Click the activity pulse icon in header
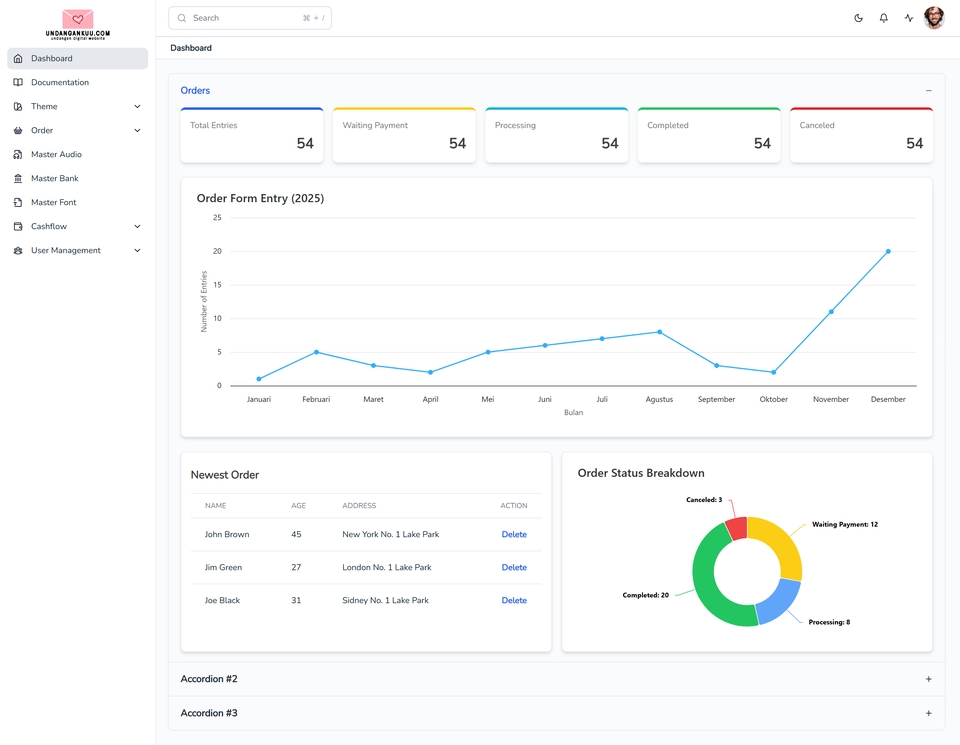The width and height of the screenshot is (960, 745). (x=908, y=17)
